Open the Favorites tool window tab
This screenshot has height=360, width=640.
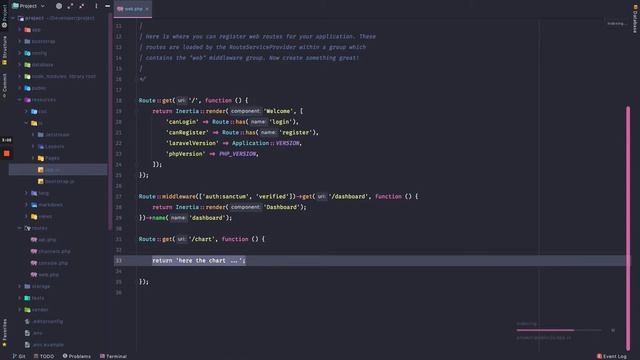click(4, 333)
